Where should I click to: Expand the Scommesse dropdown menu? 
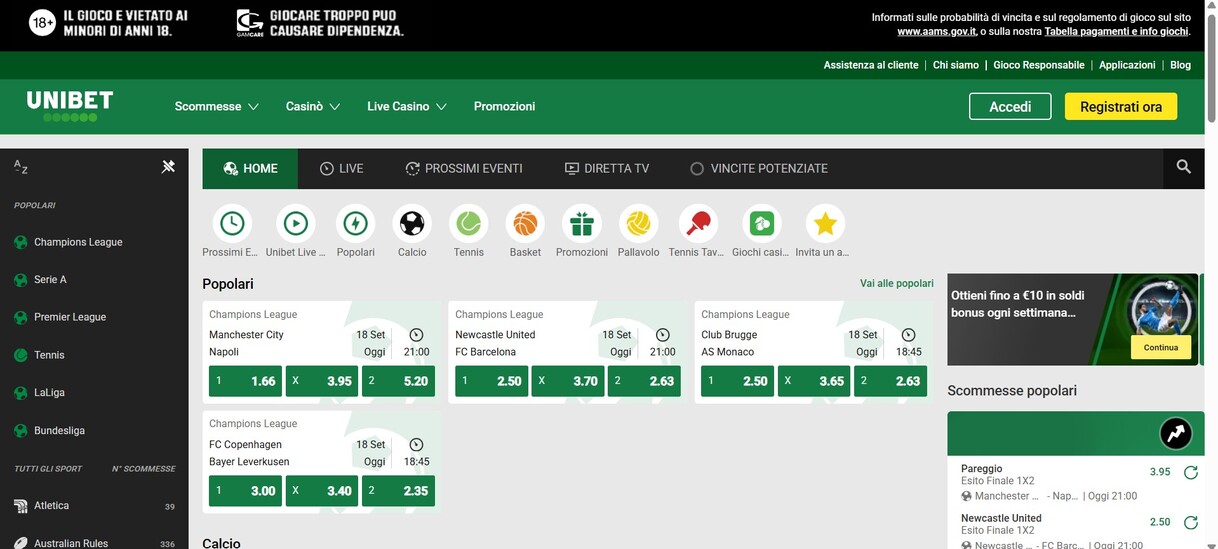(216, 106)
